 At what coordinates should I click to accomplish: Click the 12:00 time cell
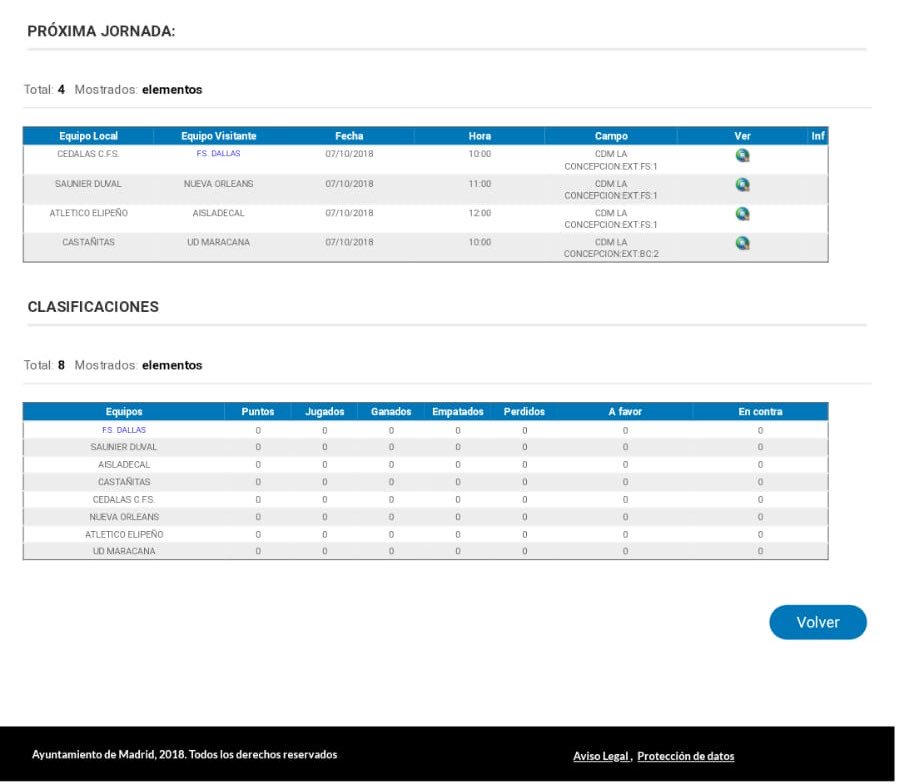coord(480,214)
